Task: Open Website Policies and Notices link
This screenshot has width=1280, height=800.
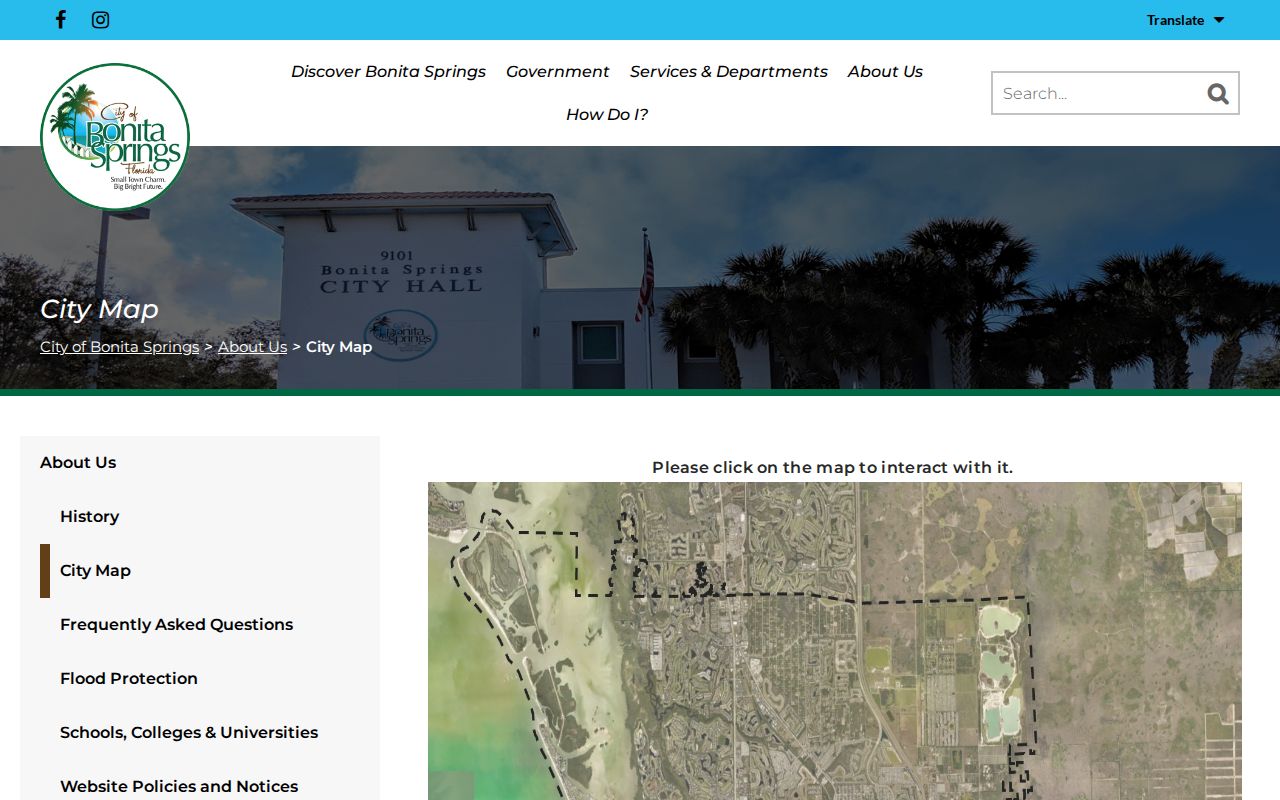Action: click(179, 786)
